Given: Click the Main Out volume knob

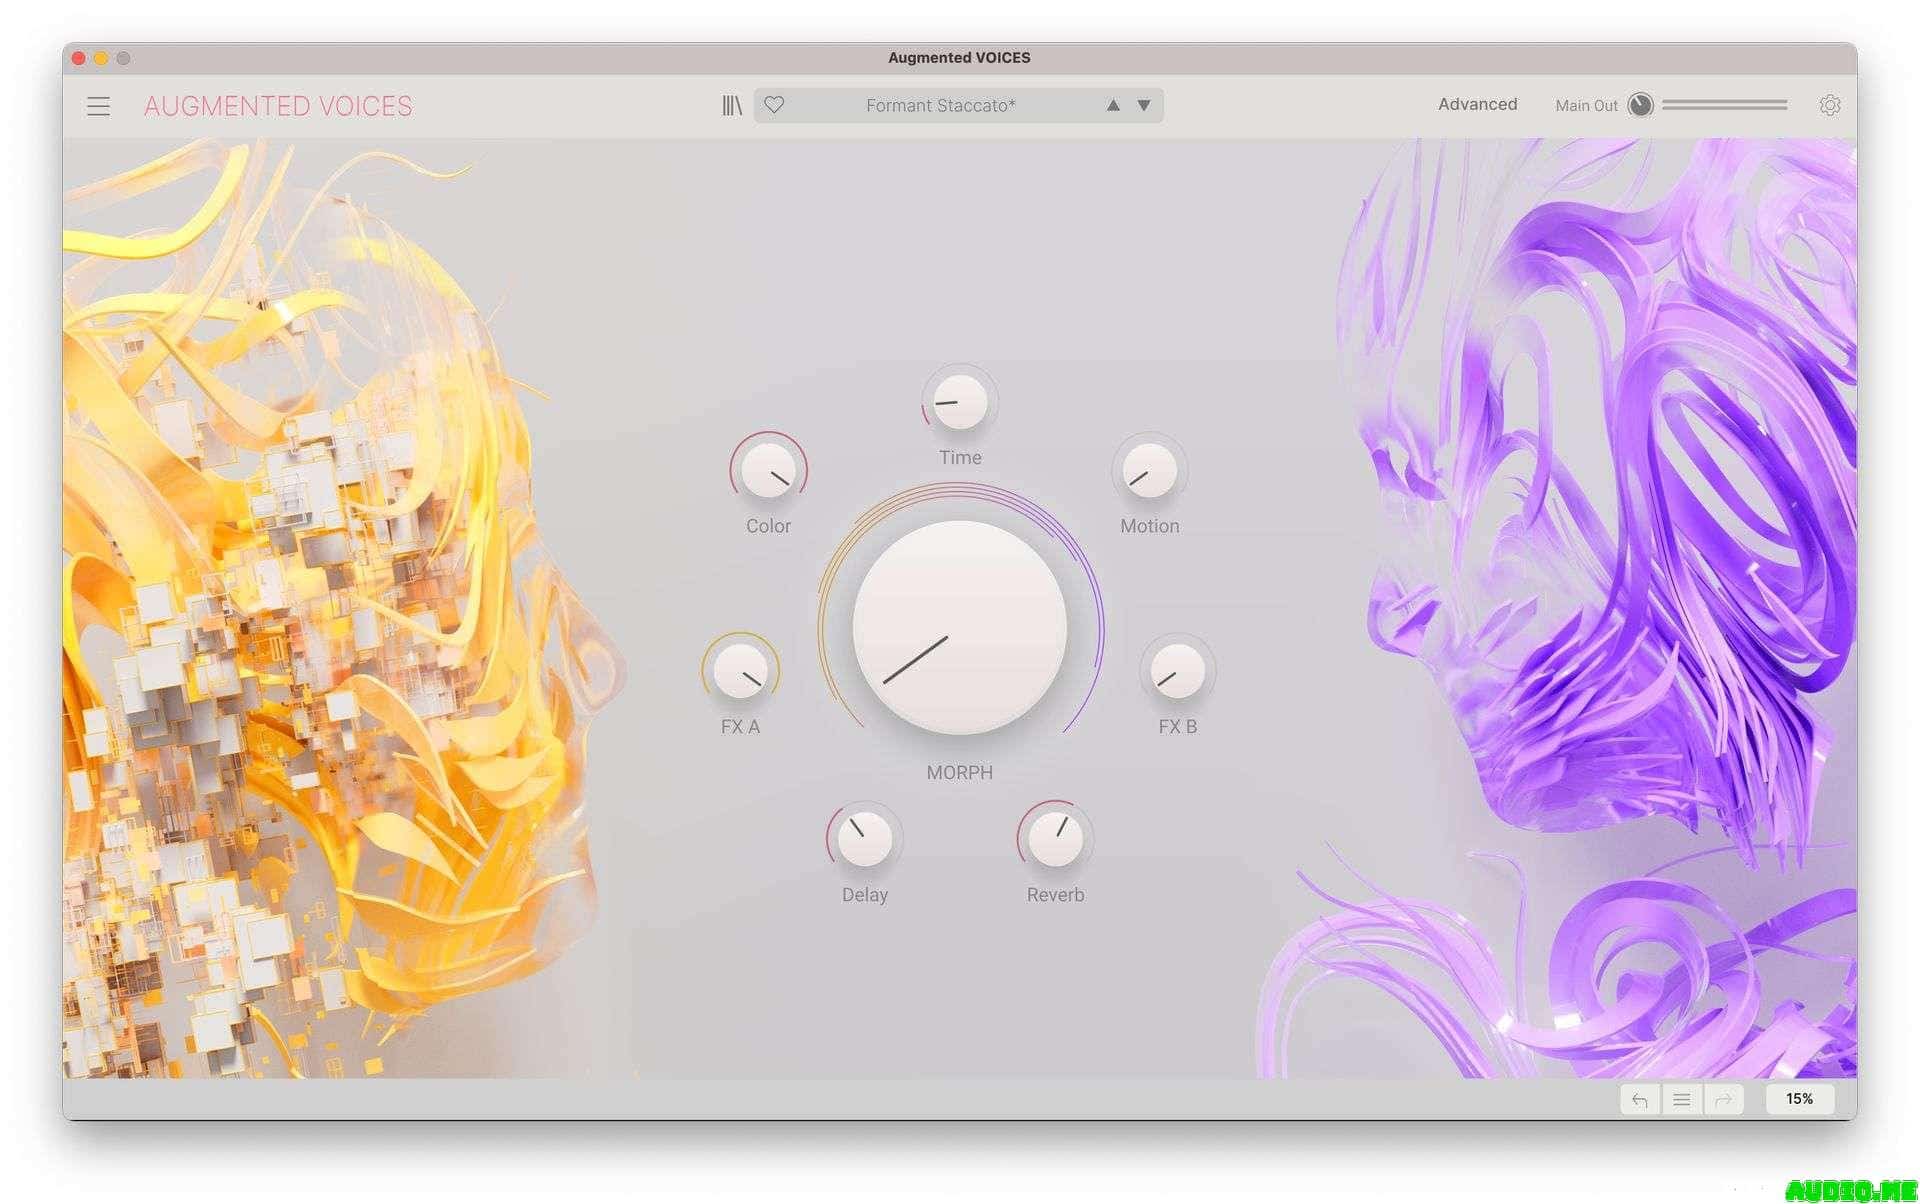Looking at the screenshot, I should (1641, 105).
